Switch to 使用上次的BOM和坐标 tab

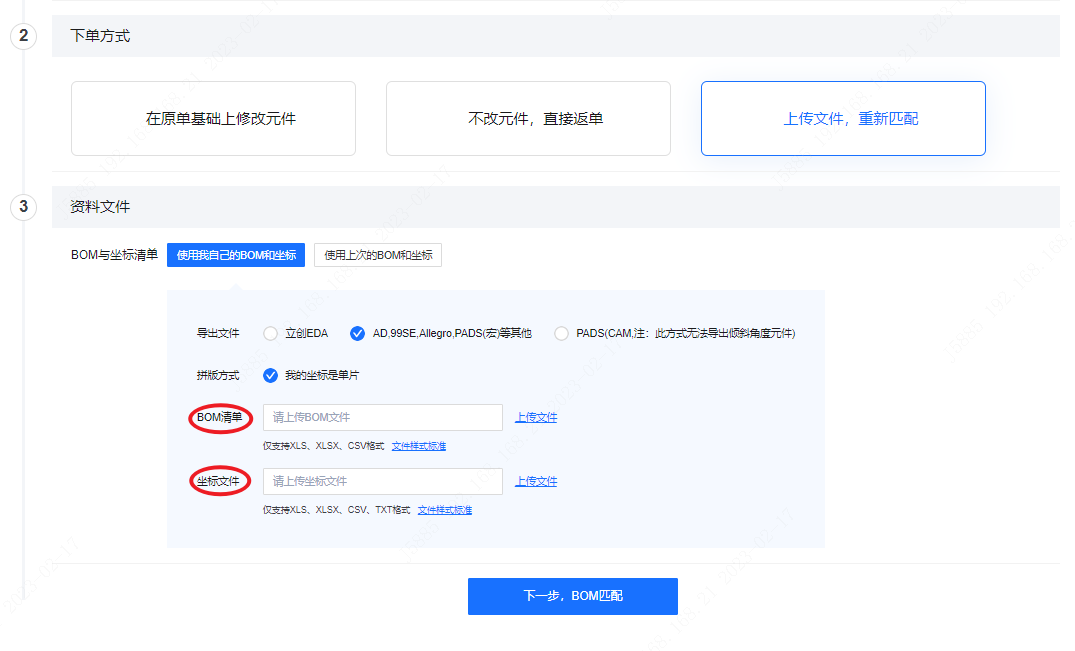(378, 255)
